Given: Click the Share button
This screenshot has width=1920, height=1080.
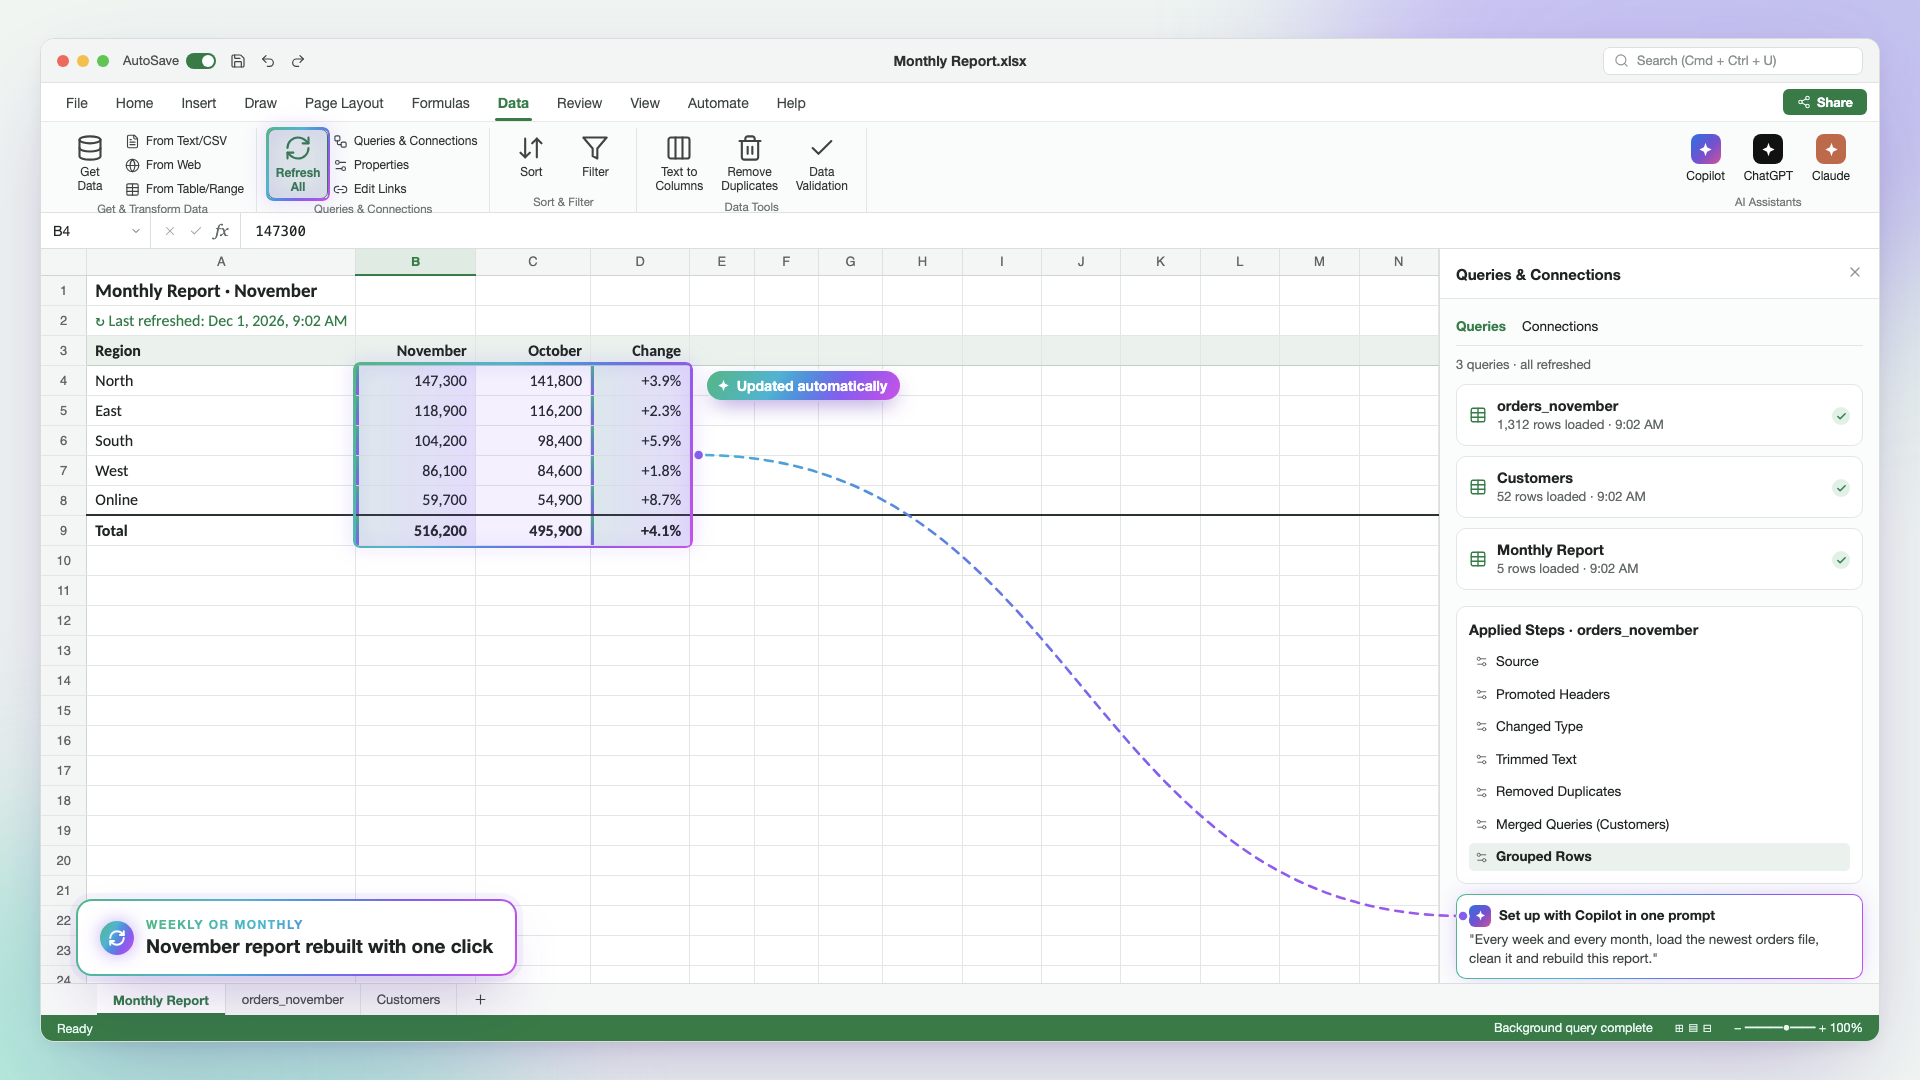Looking at the screenshot, I should tap(1824, 102).
